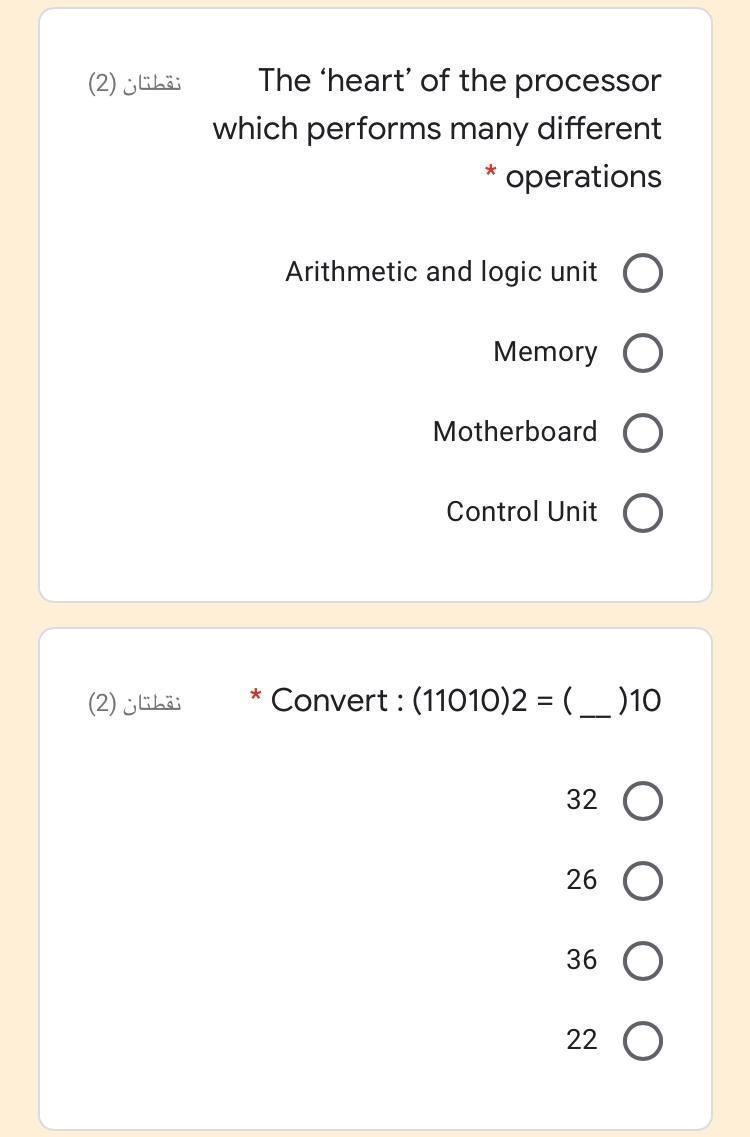Select the Memory radio button

click(642, 352)
